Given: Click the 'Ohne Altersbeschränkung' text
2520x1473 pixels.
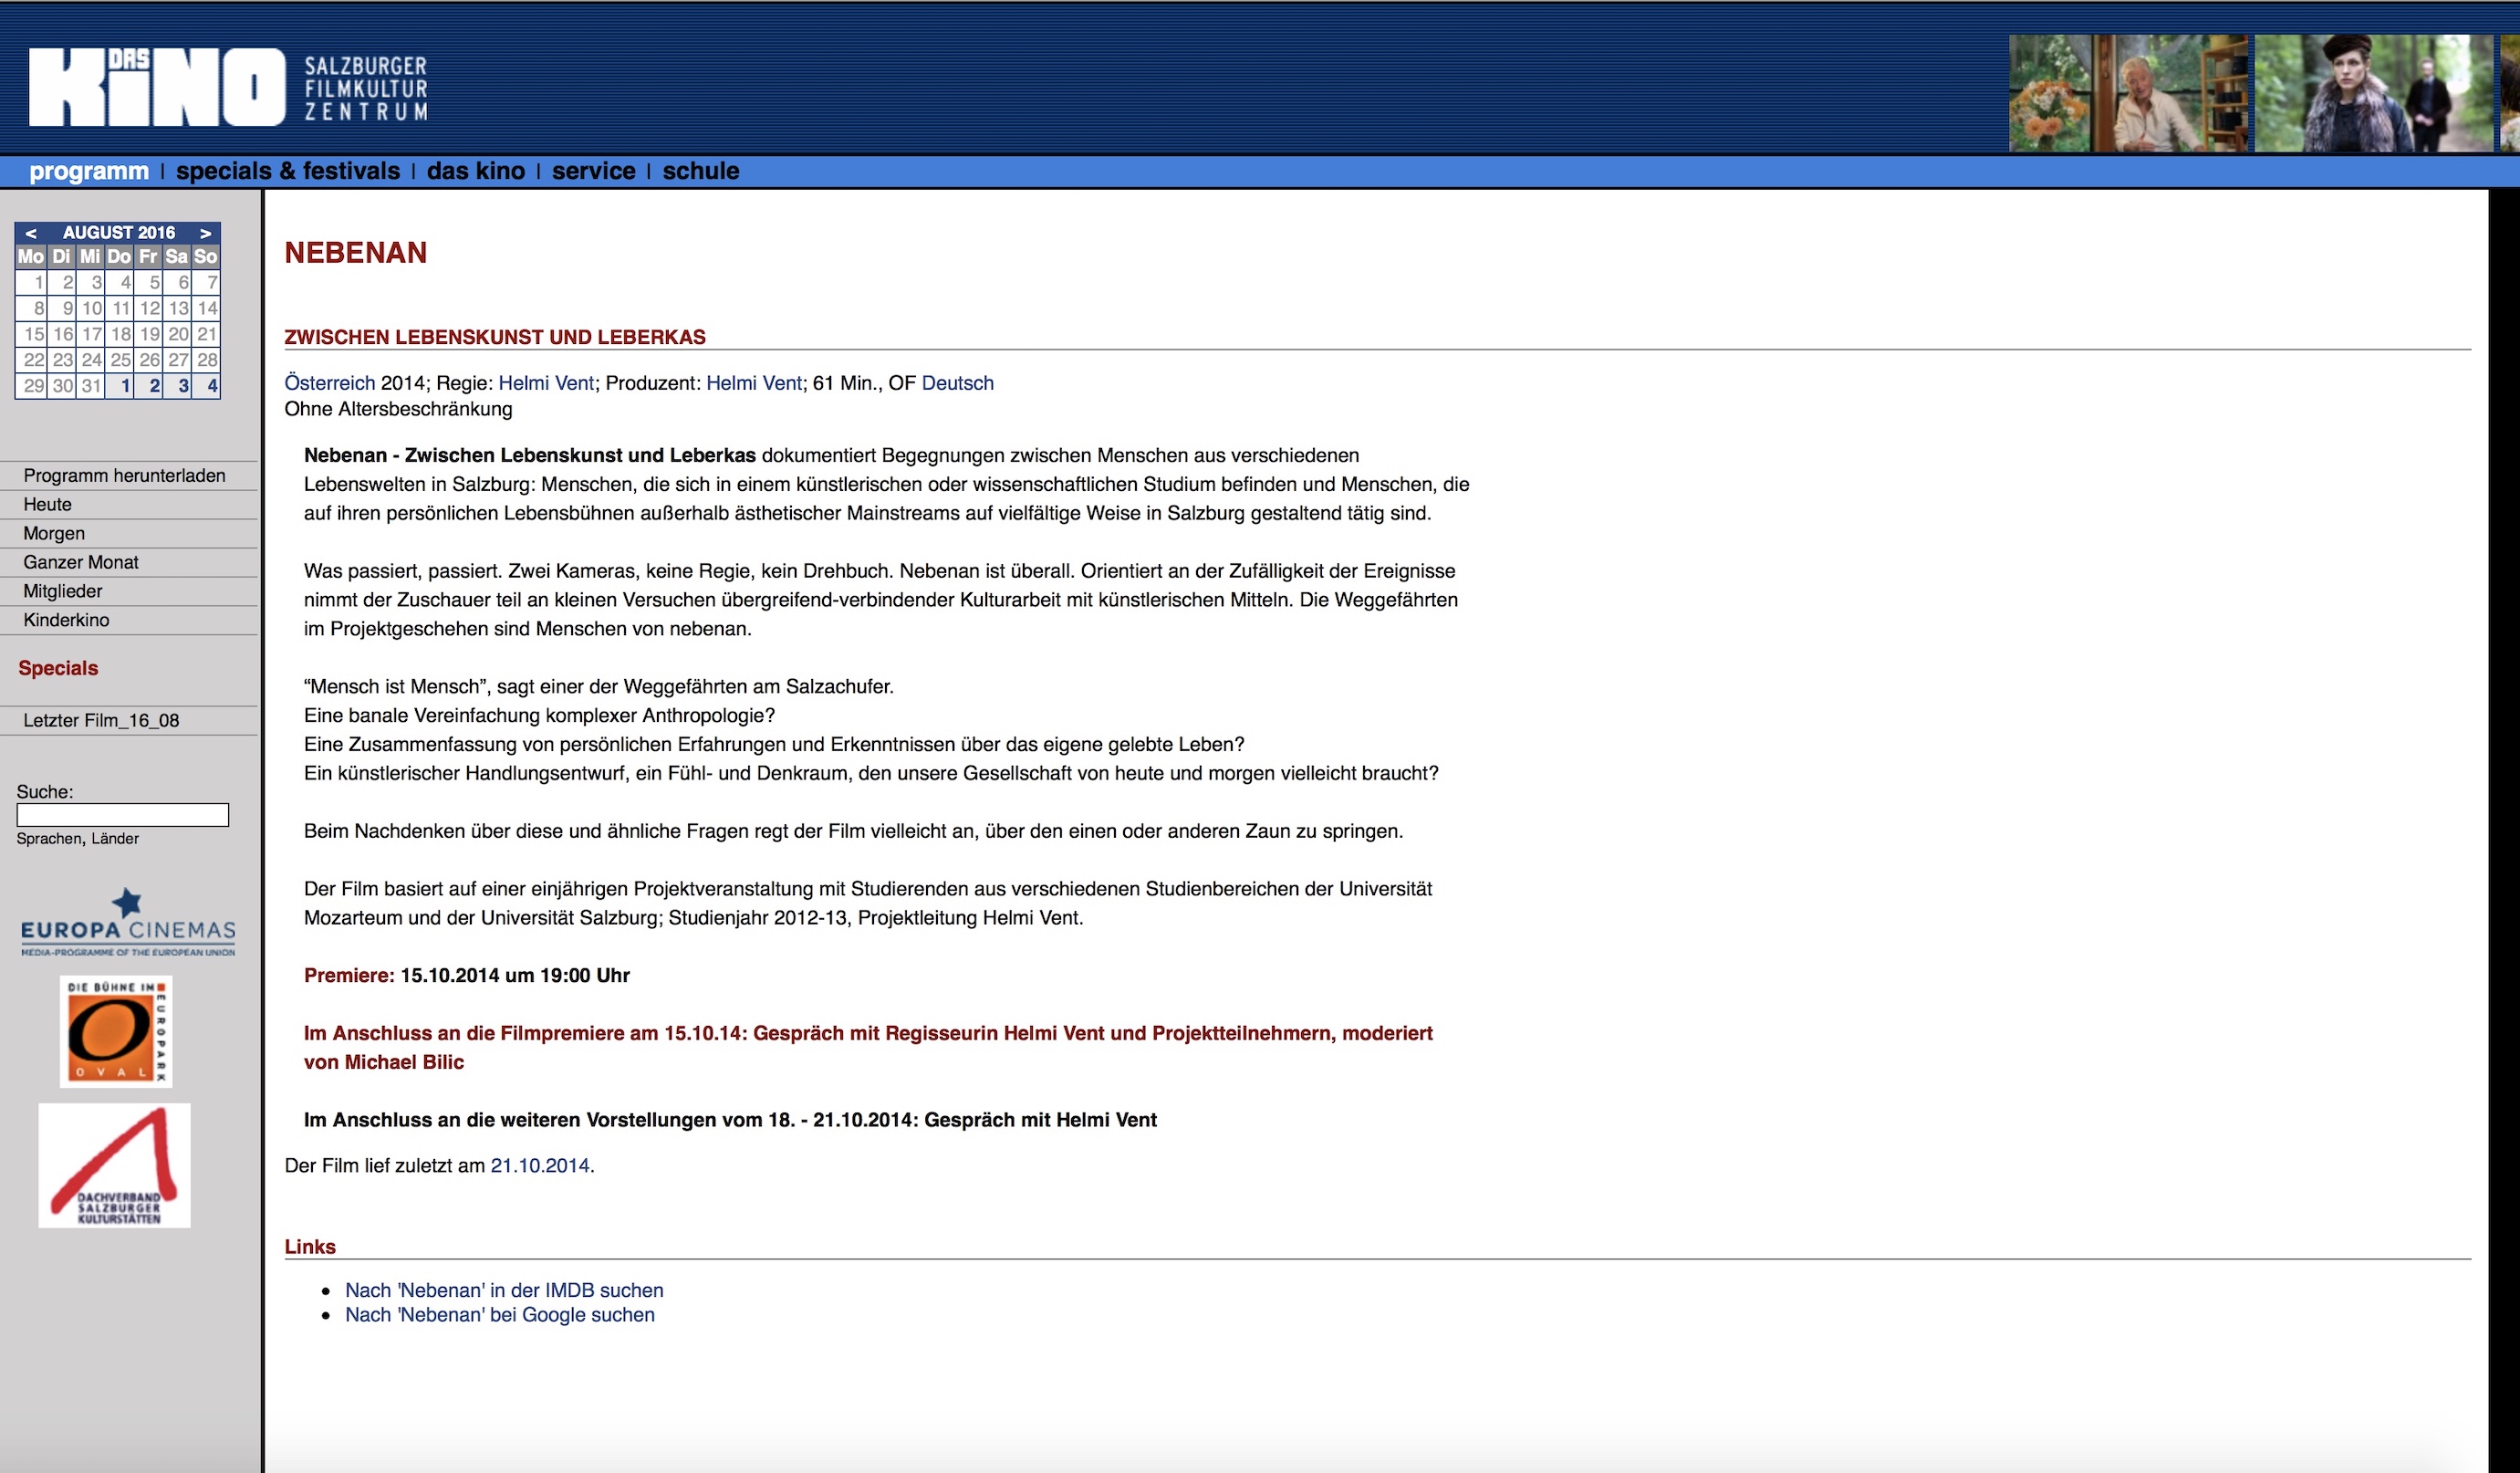Looking at the screenshot, I should pos(398,409).
